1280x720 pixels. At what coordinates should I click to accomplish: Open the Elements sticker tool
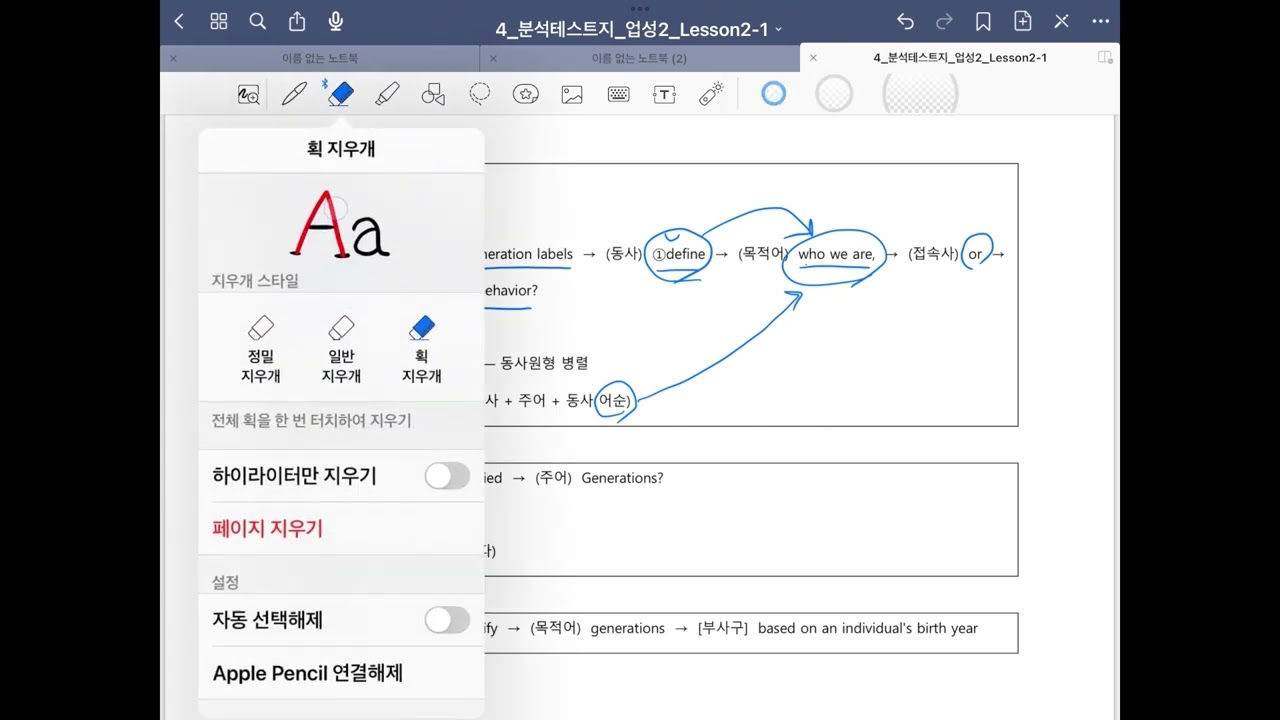pos(526,94)
